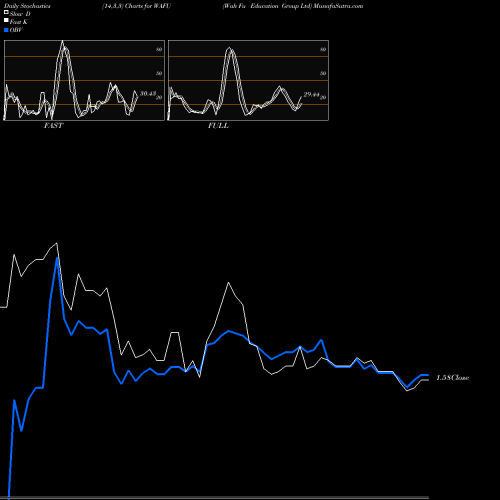Screen dimensions: 500x500
Task: Click 'Wah Fu Education Group Ltd' title text
Action: 267,6
